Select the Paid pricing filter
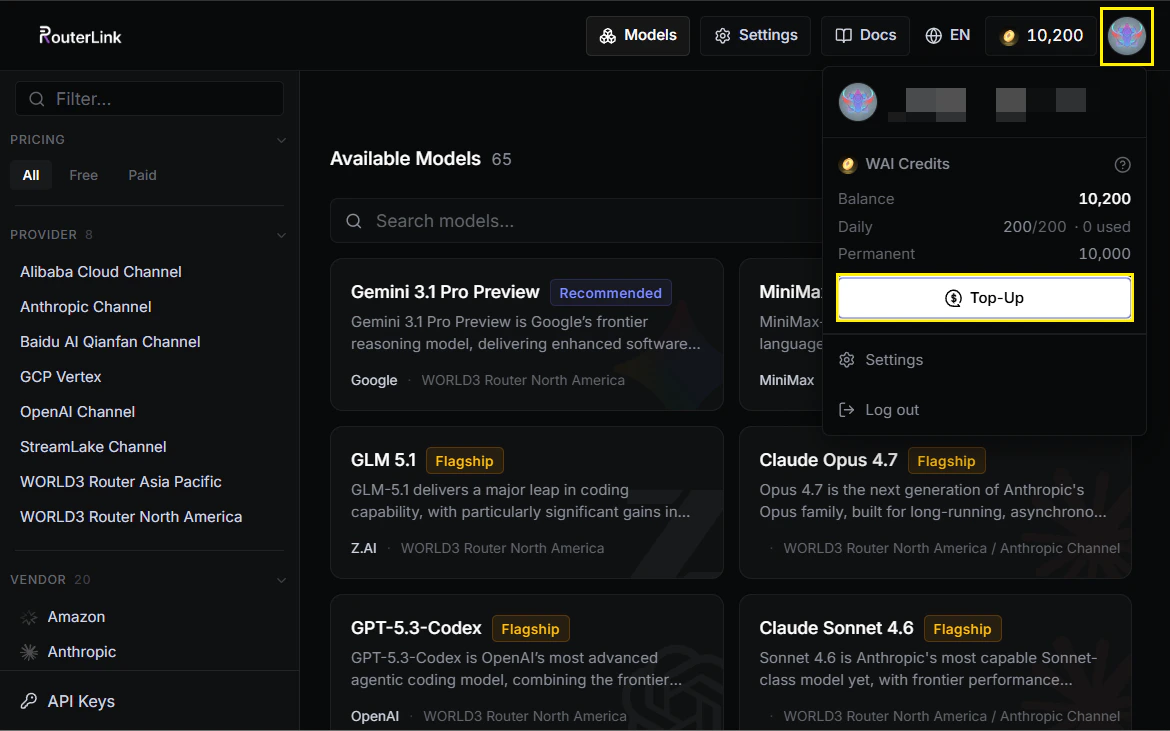1170x731 pixels. click(x=142, y=175)
